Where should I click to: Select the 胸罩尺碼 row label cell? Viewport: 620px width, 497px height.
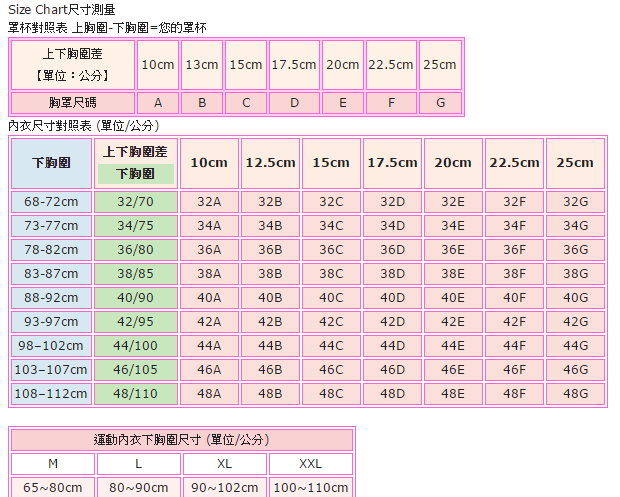coord(72,103)
